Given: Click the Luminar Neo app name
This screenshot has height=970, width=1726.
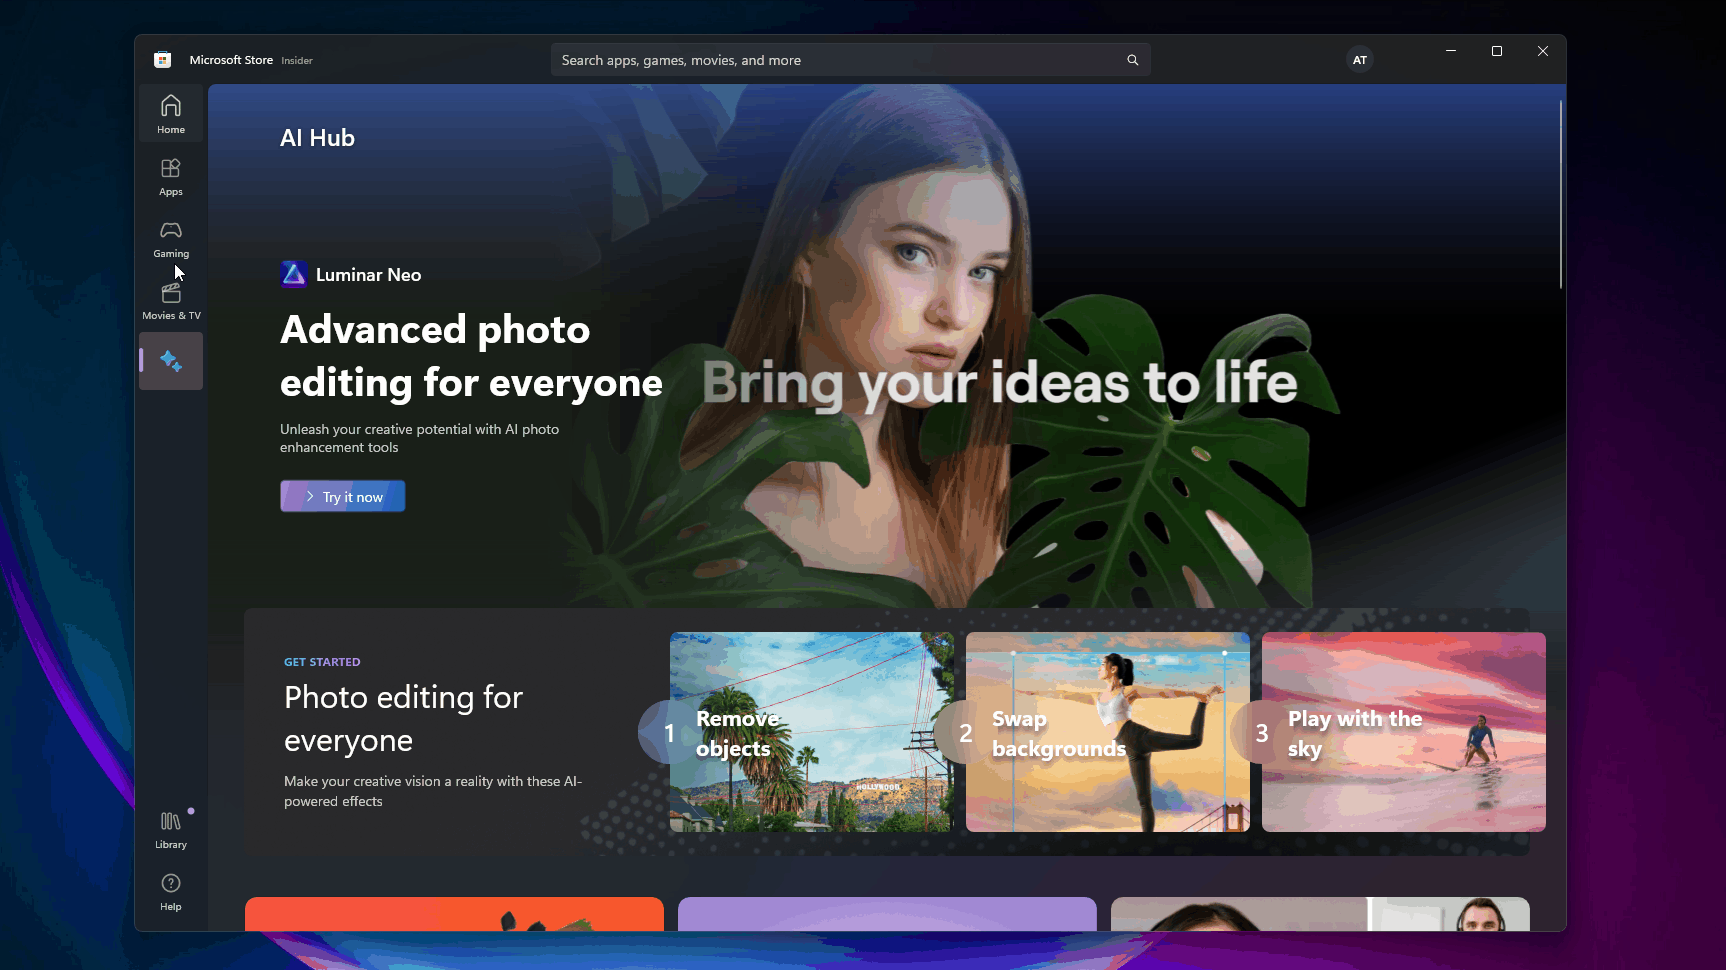Looking at the screenshot, I should tap(368, 275).
